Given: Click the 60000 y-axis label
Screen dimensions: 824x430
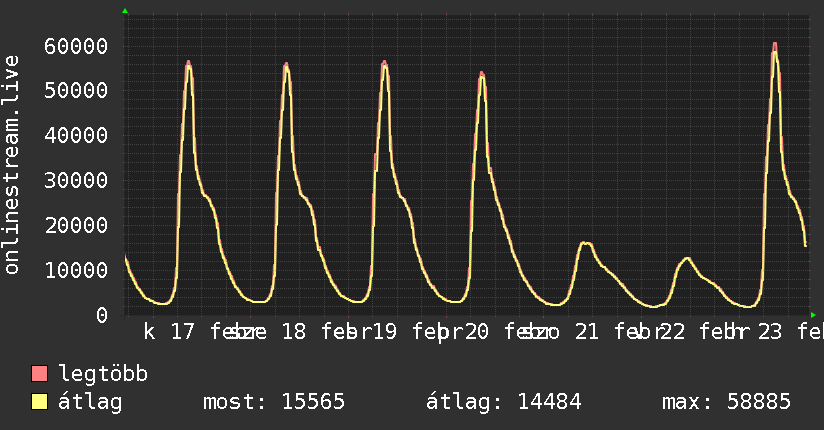Looking at the screenshot, I should tap(76, 46).
